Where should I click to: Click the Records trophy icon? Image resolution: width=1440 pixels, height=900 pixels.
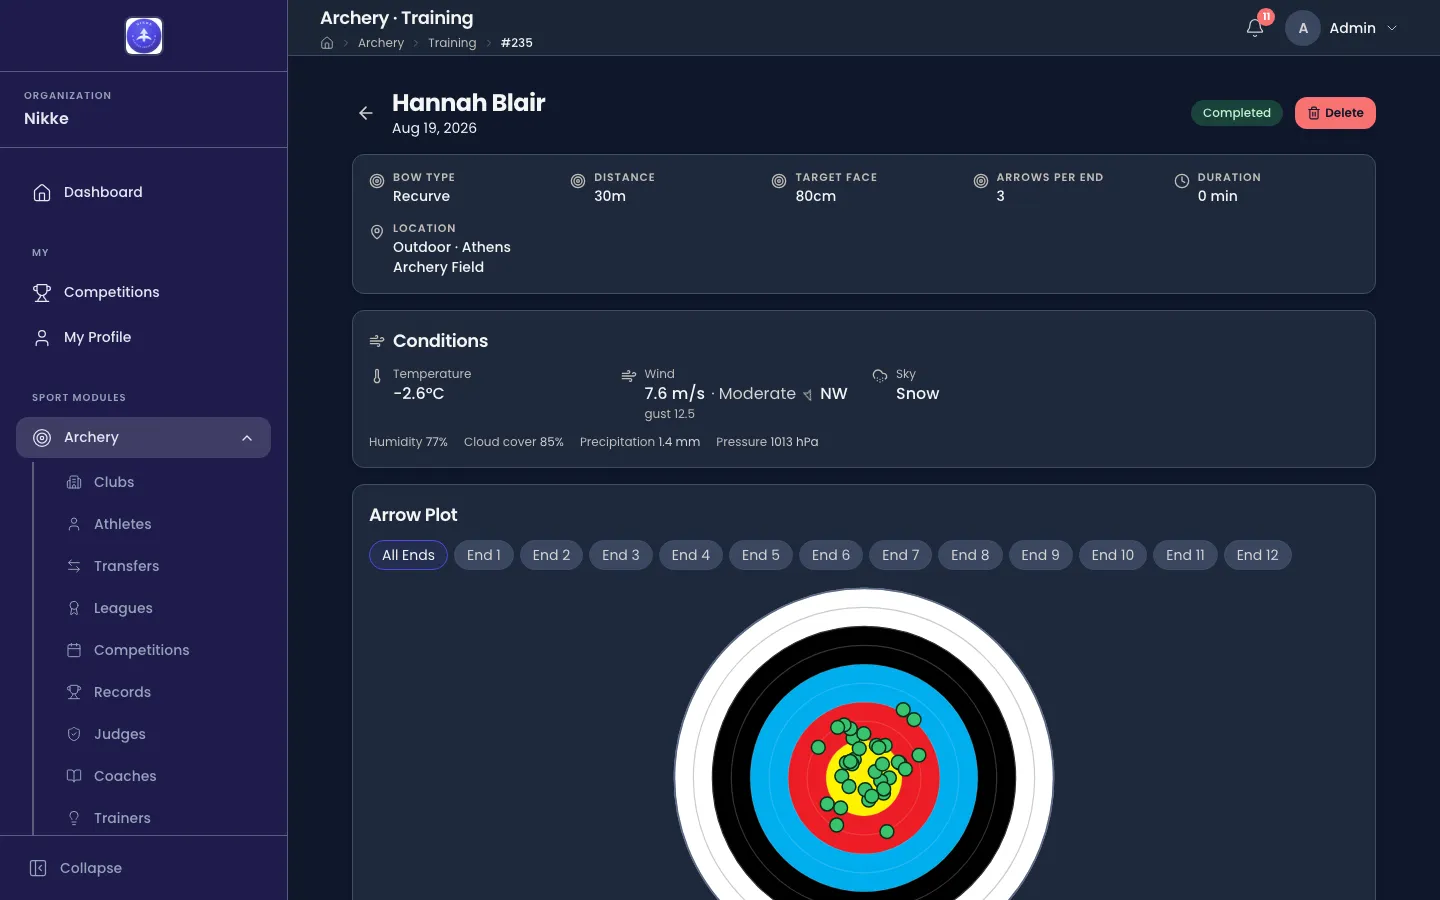coord(74,692)
